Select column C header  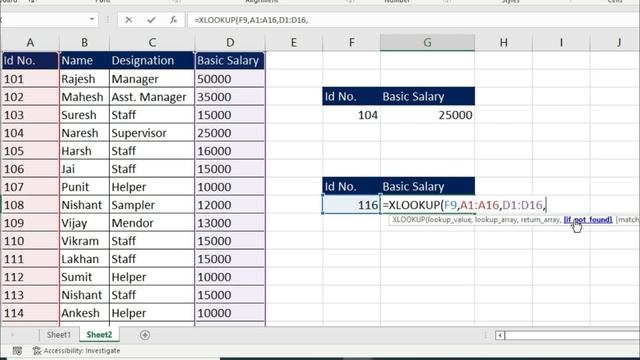point(152,42)
